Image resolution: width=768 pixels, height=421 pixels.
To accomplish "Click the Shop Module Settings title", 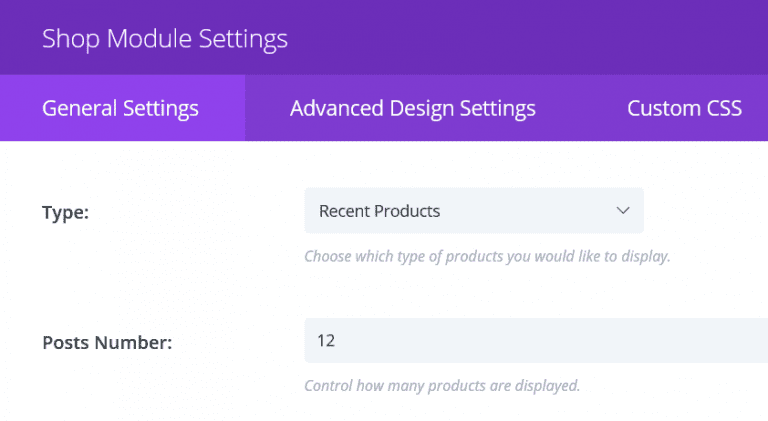I will pyautogui.click(x=165, y=39).
